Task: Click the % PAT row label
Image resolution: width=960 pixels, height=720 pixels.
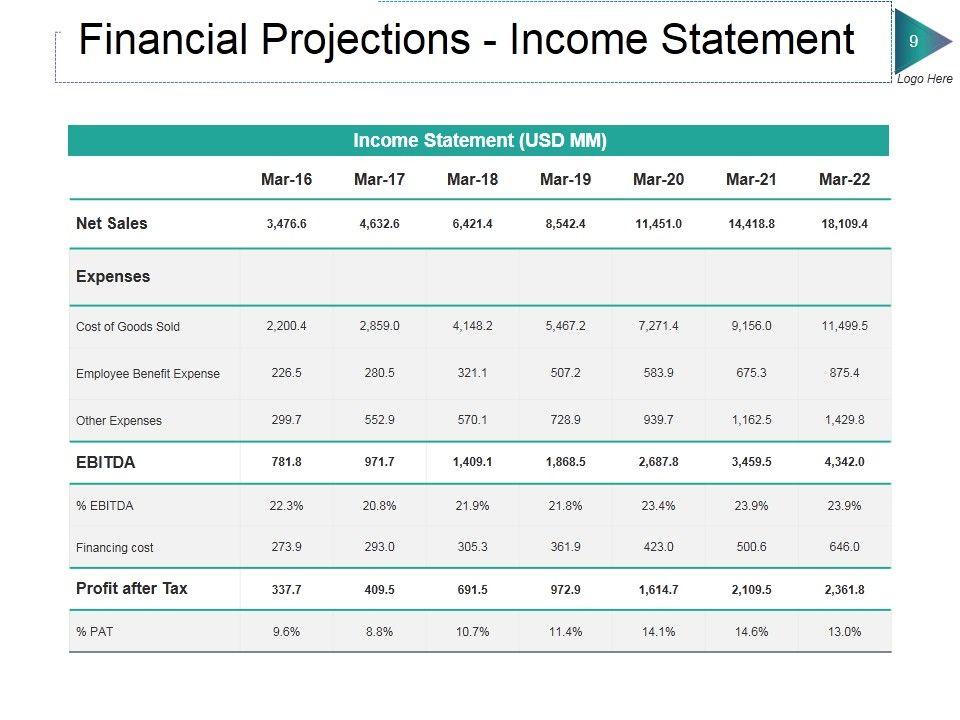Action: tap(95, 632)
